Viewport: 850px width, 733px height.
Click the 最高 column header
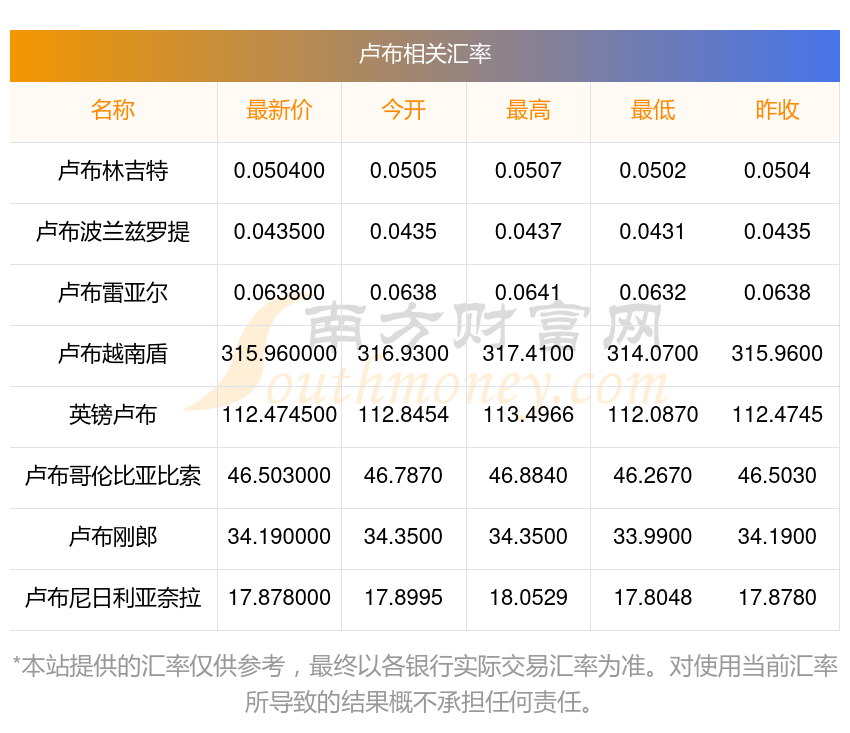(528, 110)
